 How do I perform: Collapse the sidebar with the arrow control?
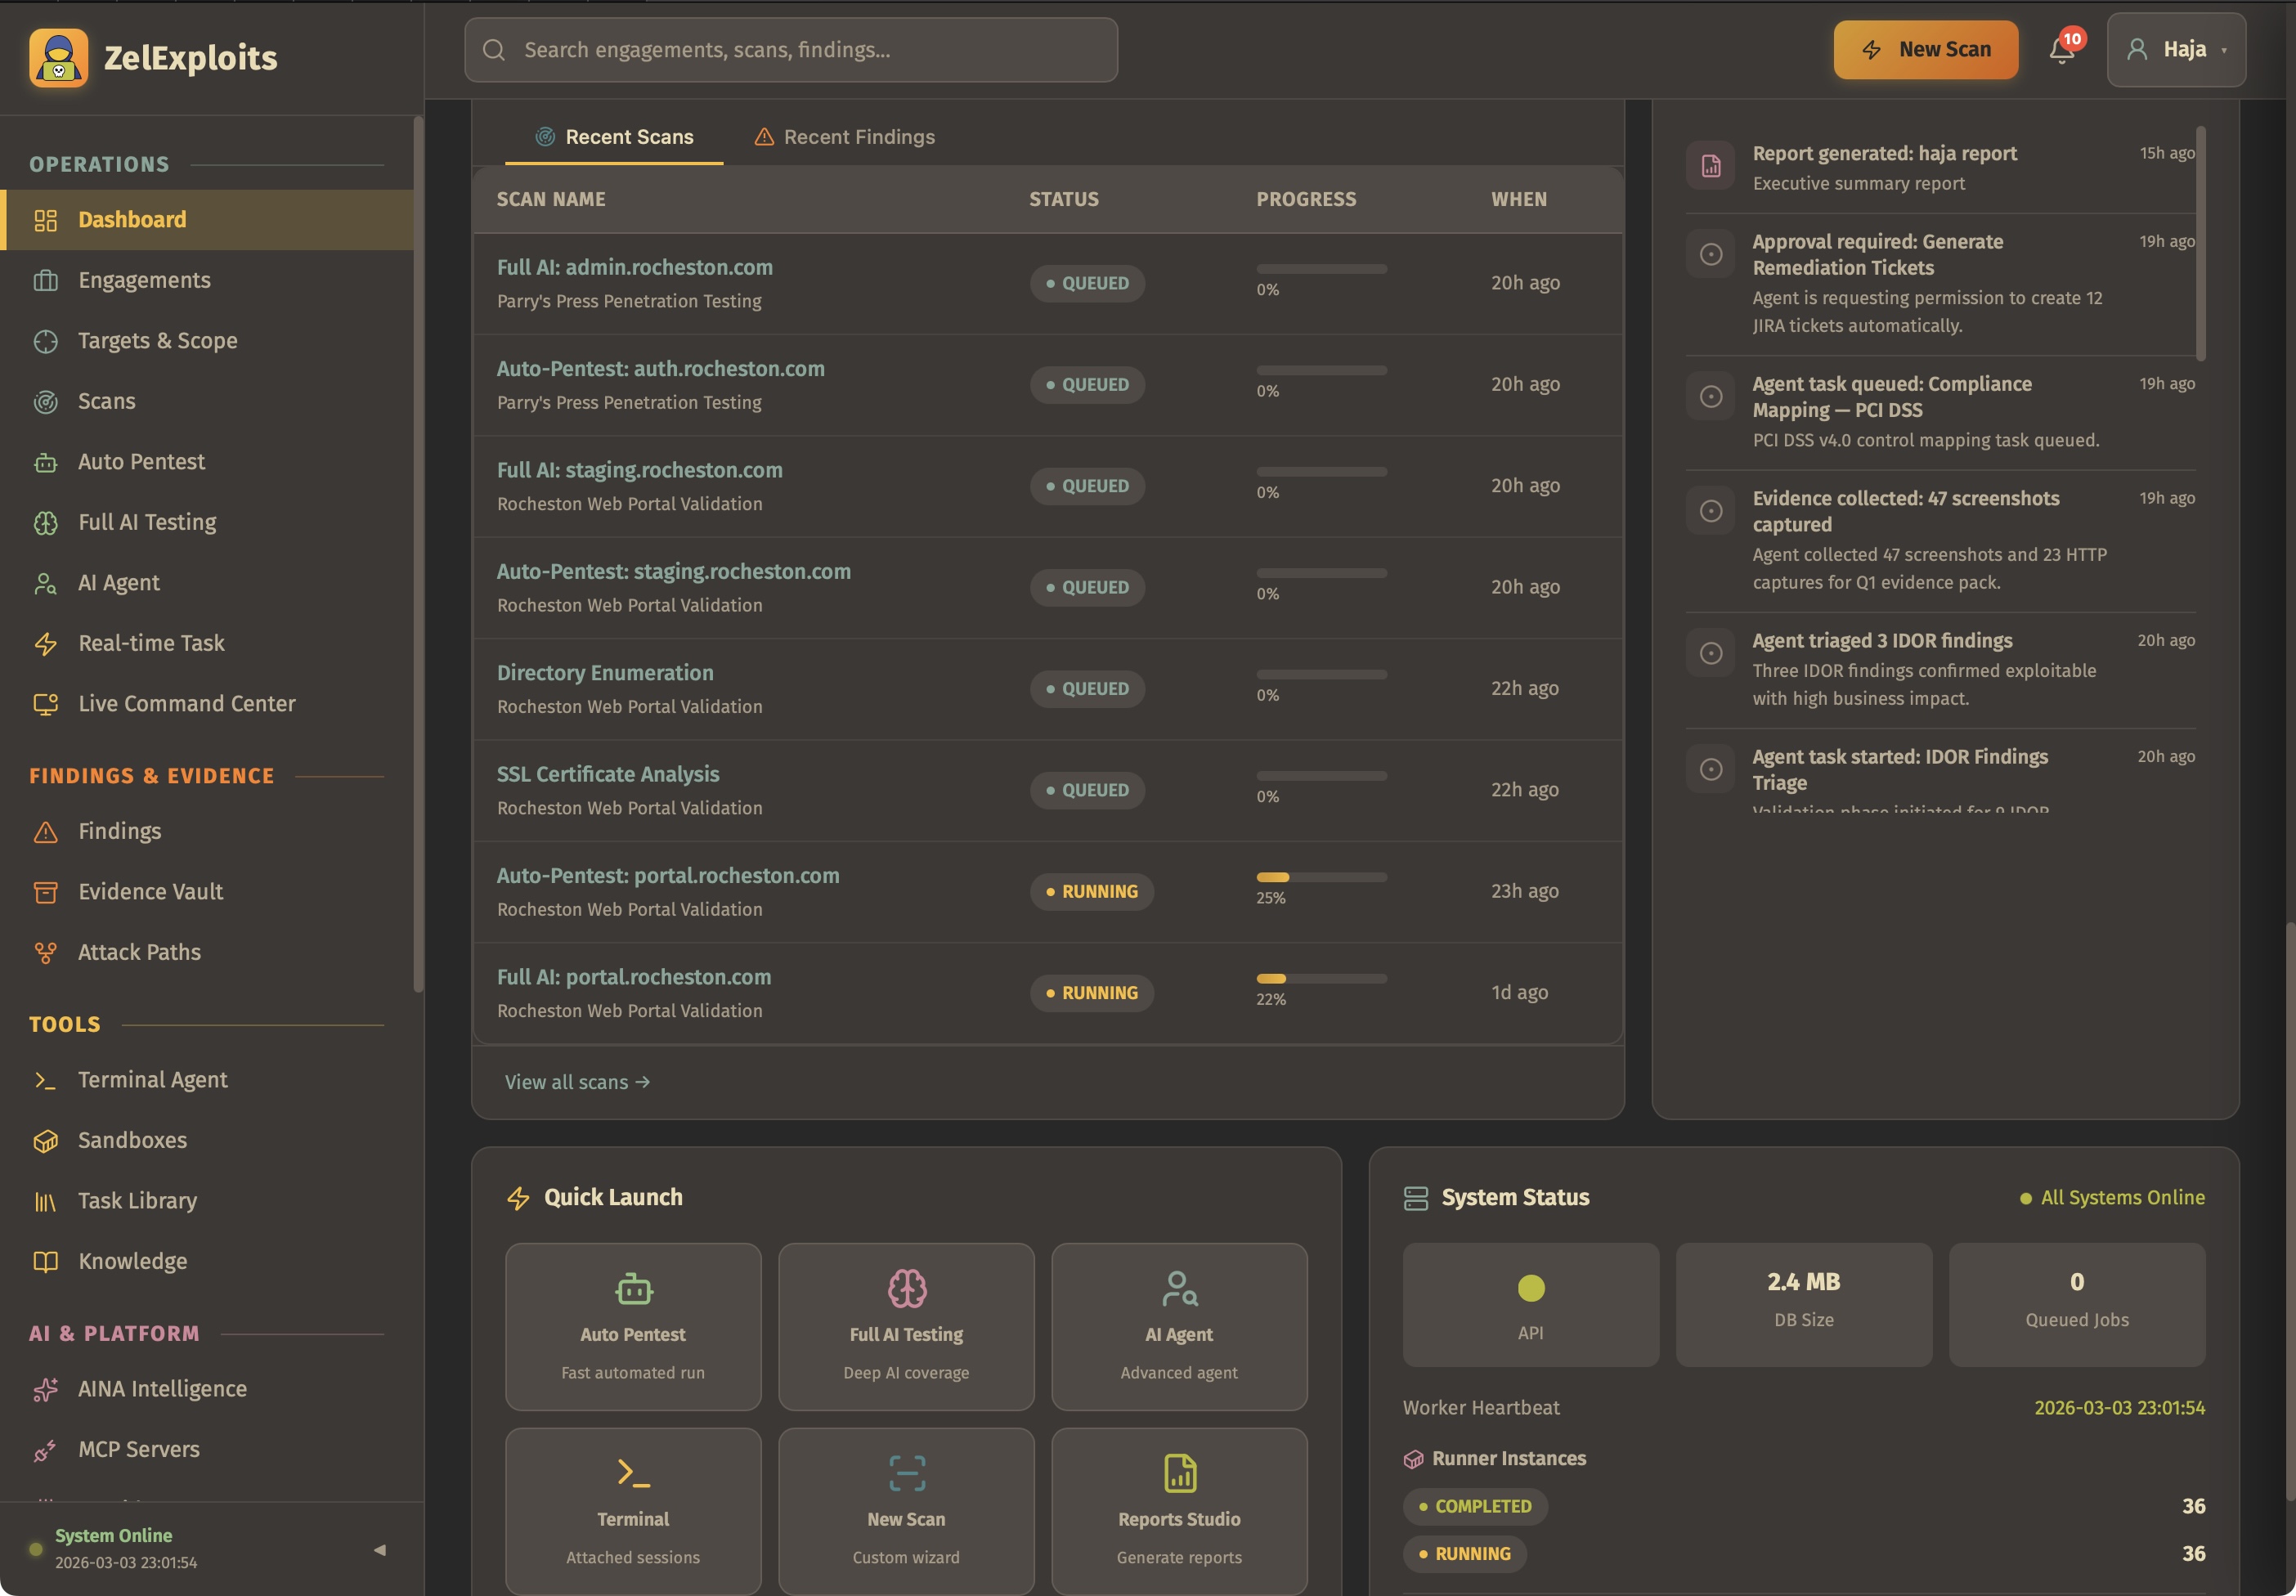[380, 1549]
